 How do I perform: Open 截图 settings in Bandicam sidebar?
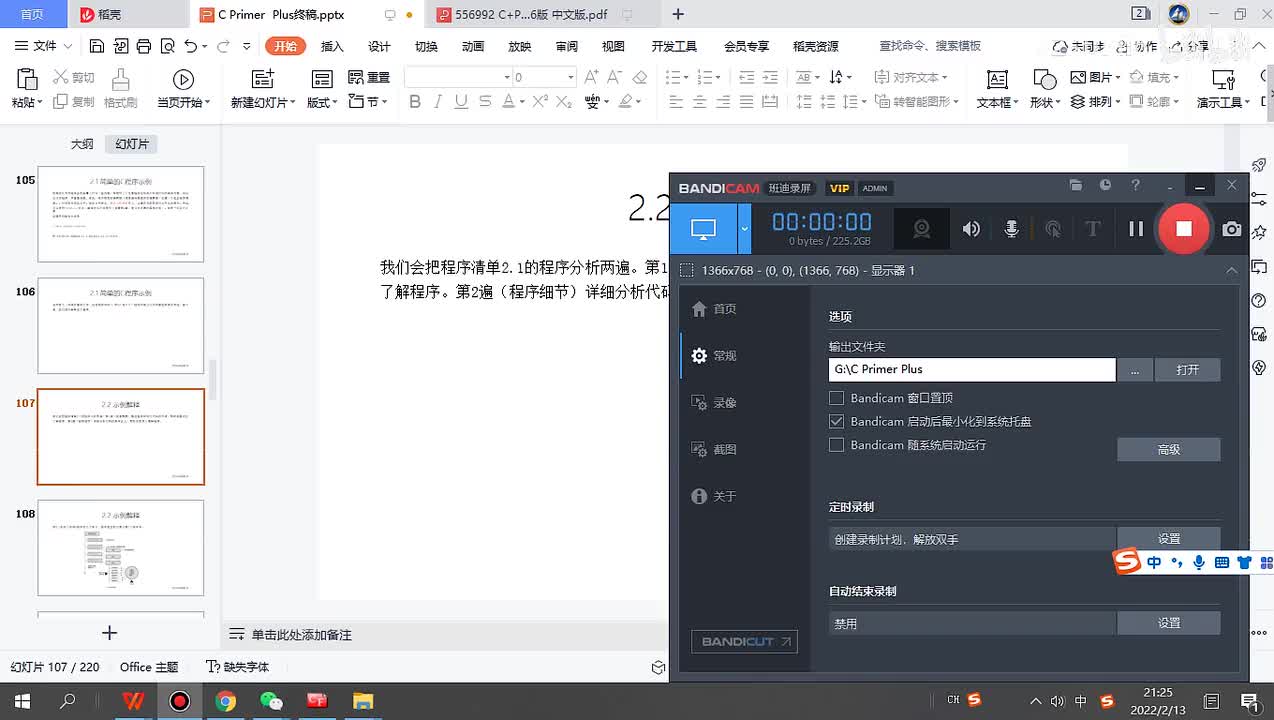714,450
